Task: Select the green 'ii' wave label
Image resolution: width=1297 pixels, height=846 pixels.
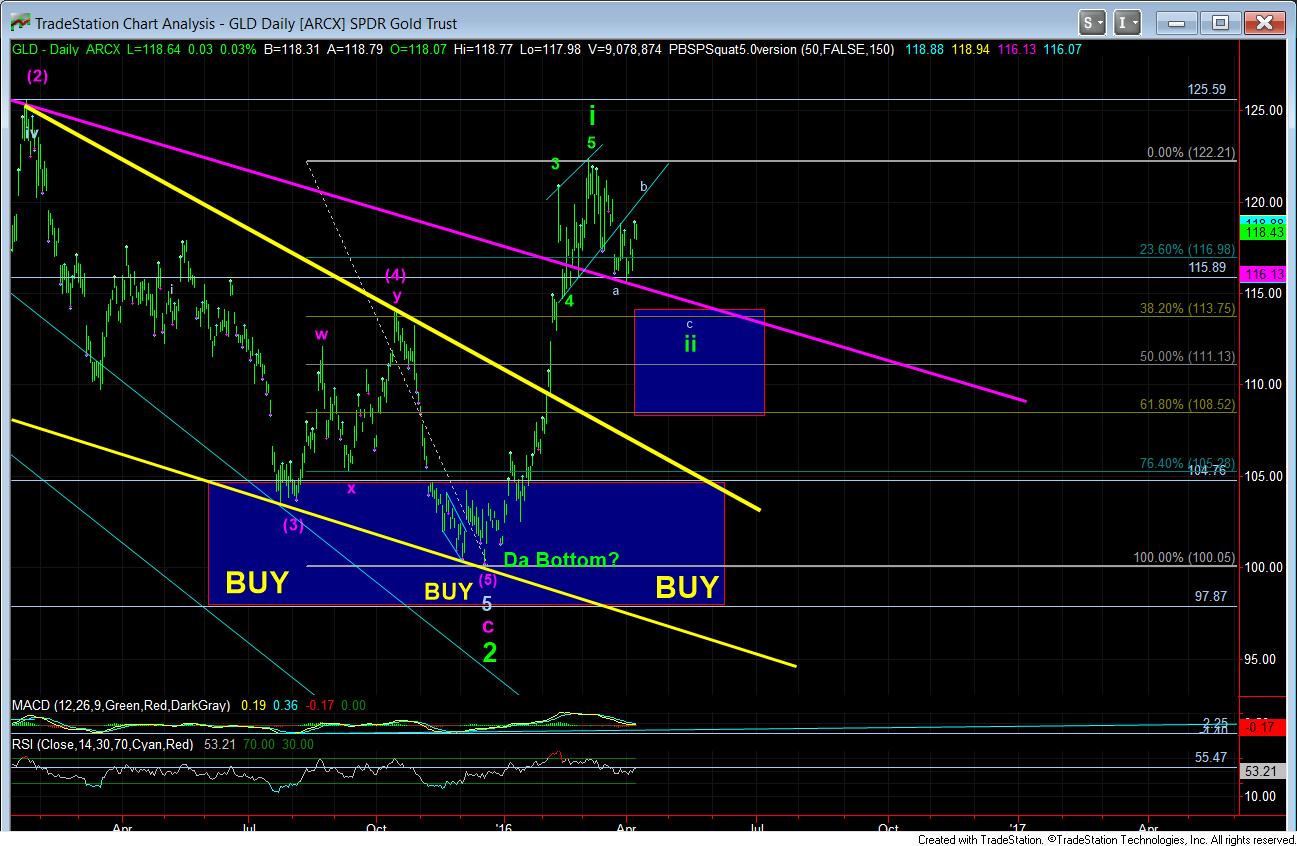Action: 690,344
